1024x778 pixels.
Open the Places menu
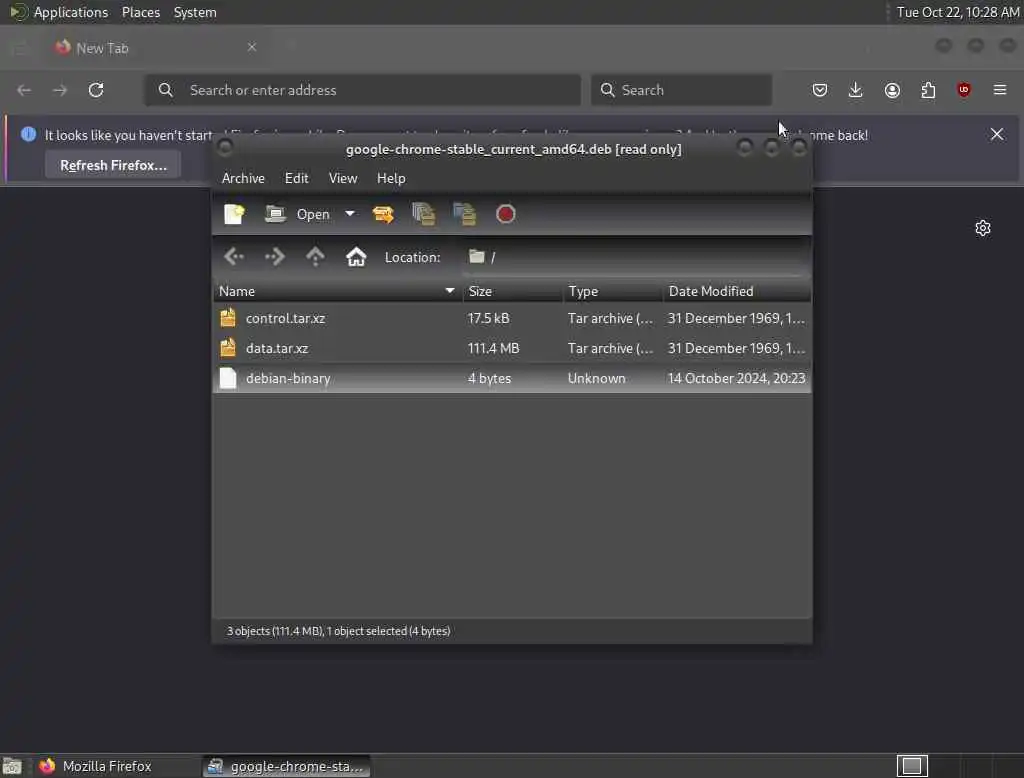140,12
